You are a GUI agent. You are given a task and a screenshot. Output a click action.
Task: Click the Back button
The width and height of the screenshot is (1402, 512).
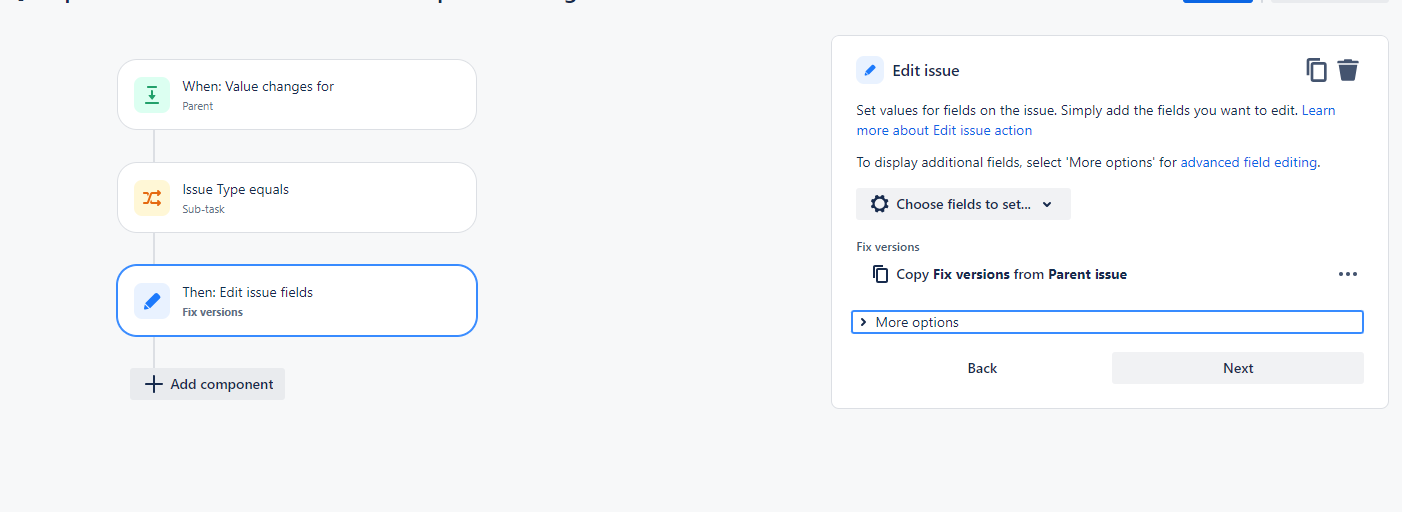[x=982, y=368]
